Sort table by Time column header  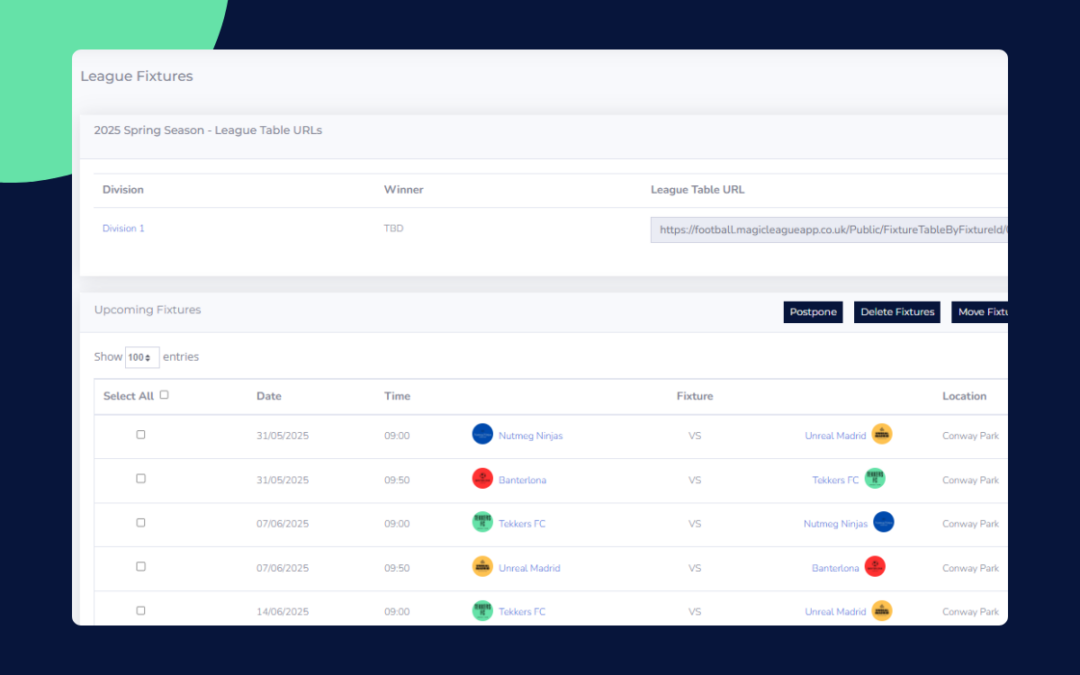click(x=397, y=396)
